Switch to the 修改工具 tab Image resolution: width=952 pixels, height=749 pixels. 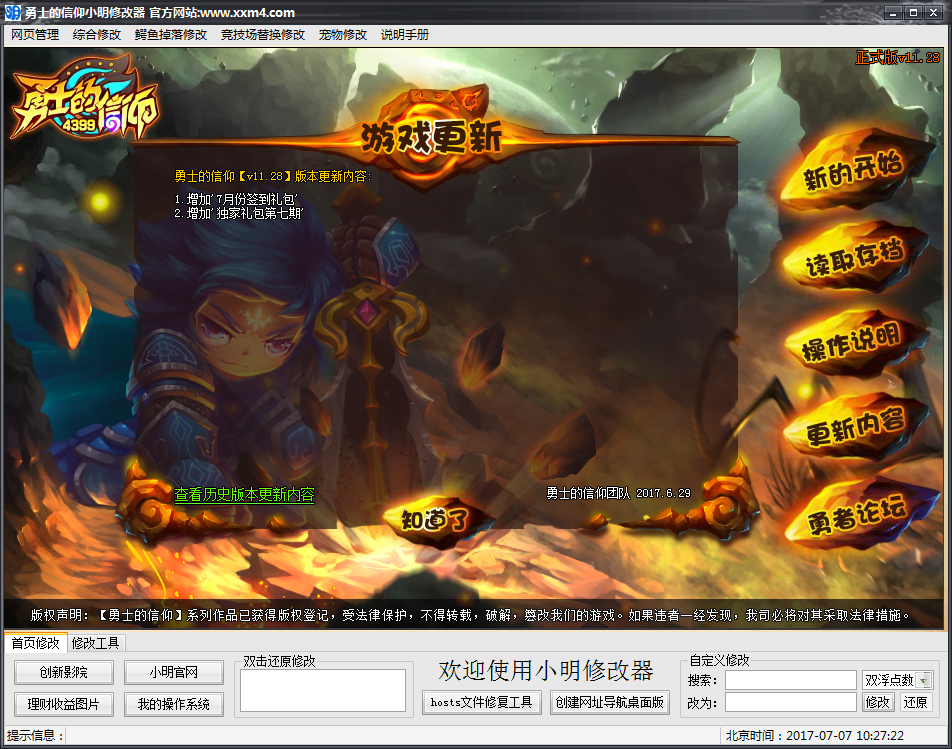(x=95, y=643)
